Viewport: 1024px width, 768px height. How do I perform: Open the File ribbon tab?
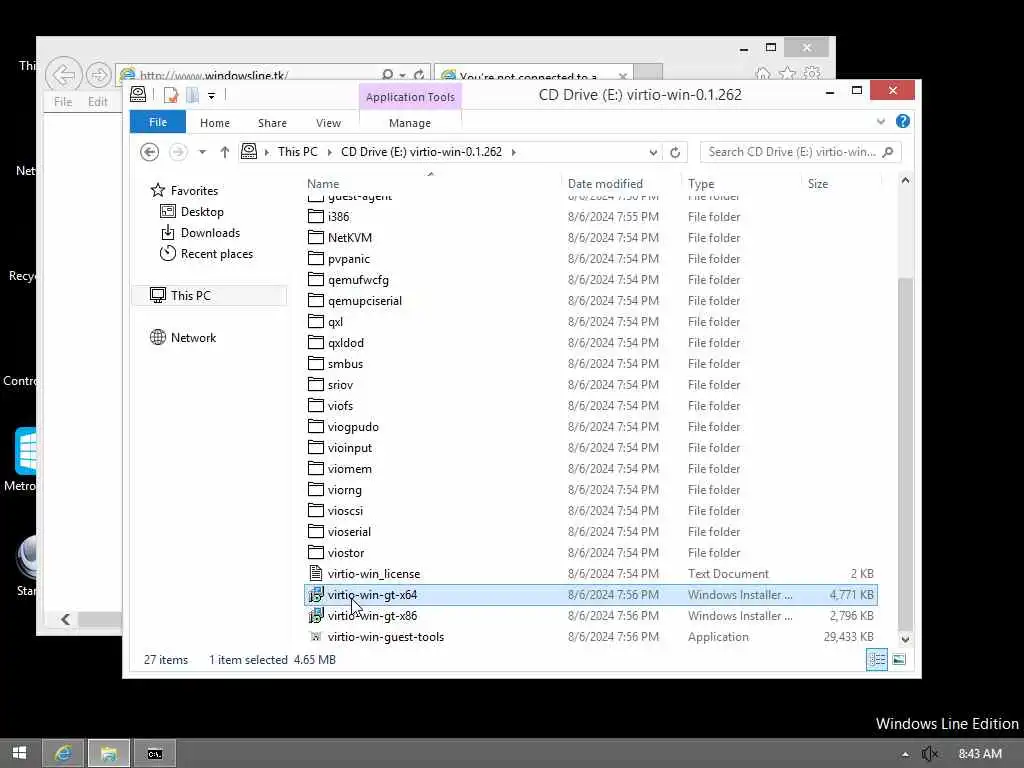pyautogui.click(x=158, y=122)
